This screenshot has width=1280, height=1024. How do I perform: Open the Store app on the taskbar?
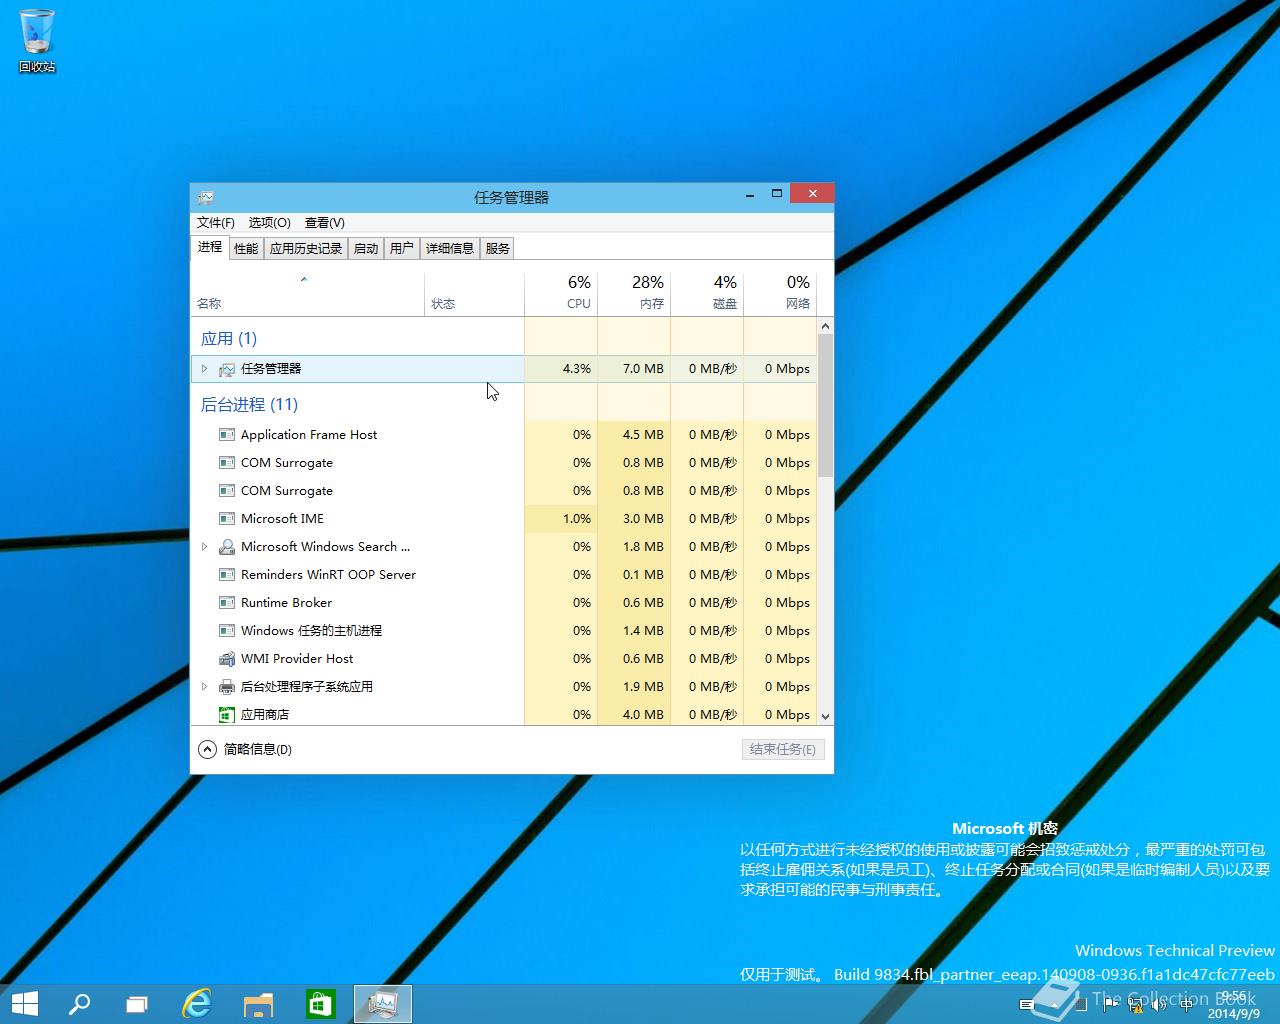tap(320, 1004)
